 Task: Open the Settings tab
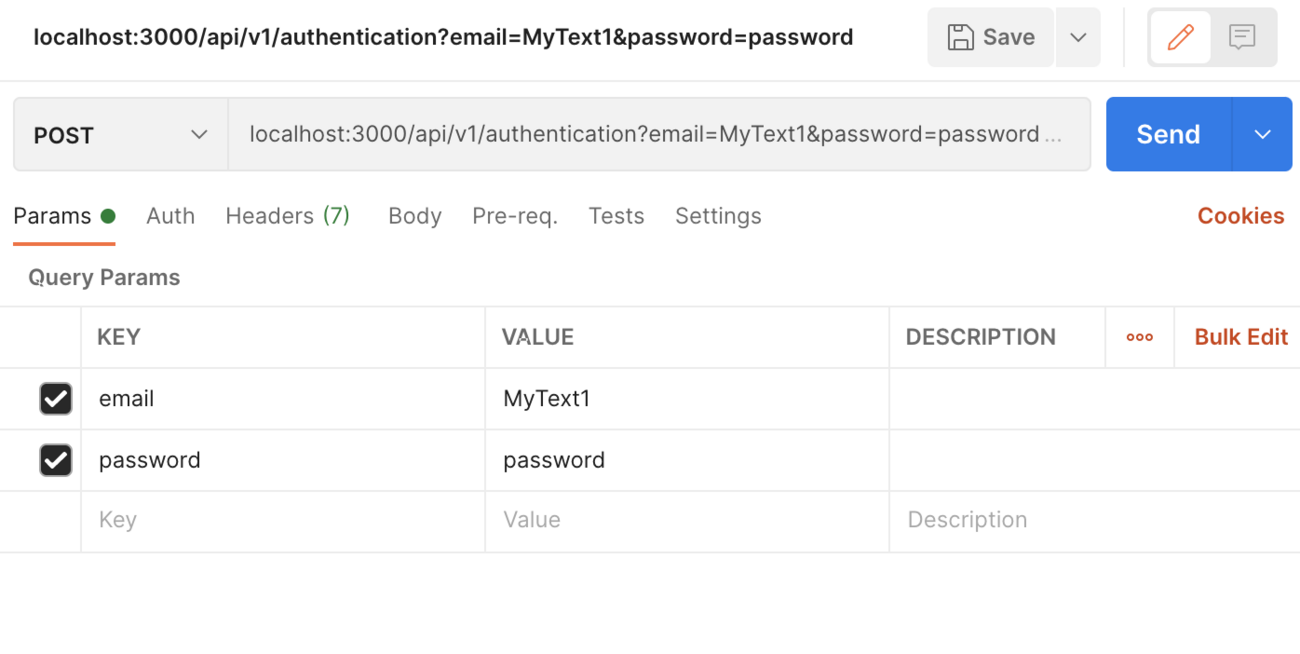pos(718,216)
